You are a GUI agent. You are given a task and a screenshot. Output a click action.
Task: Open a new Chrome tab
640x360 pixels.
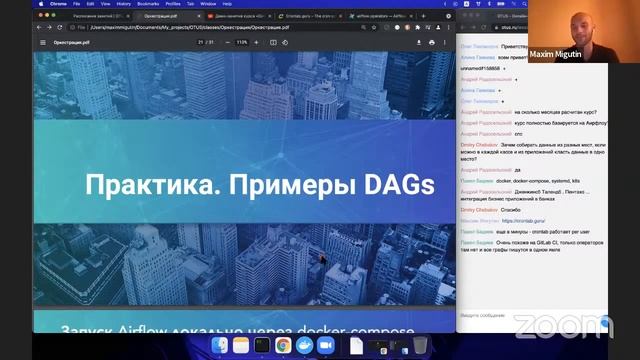click(424, 16)
